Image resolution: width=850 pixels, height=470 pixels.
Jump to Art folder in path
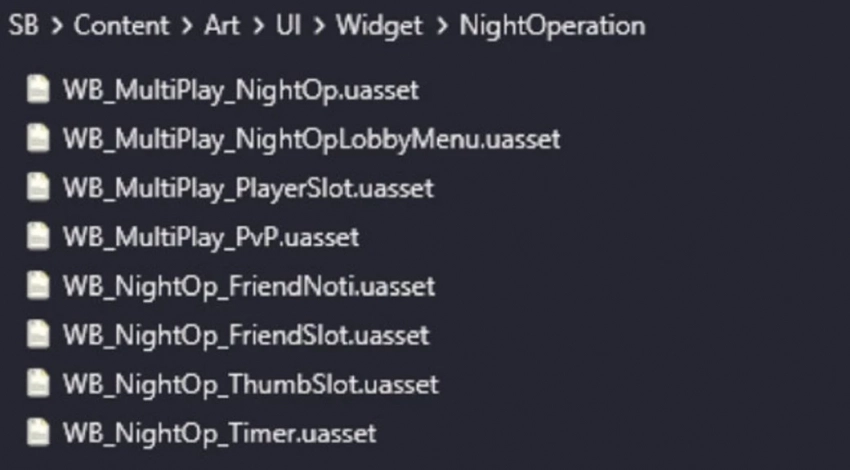[220, 27]
